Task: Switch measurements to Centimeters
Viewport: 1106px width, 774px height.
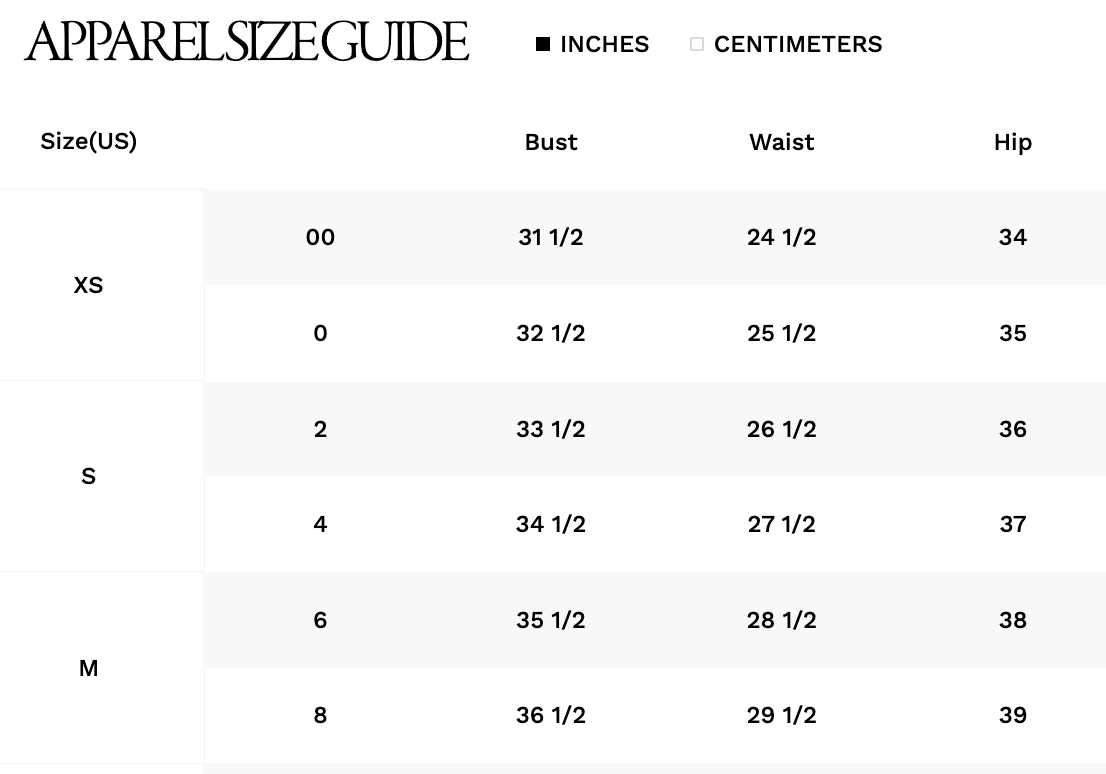Action: pos(797,44)
